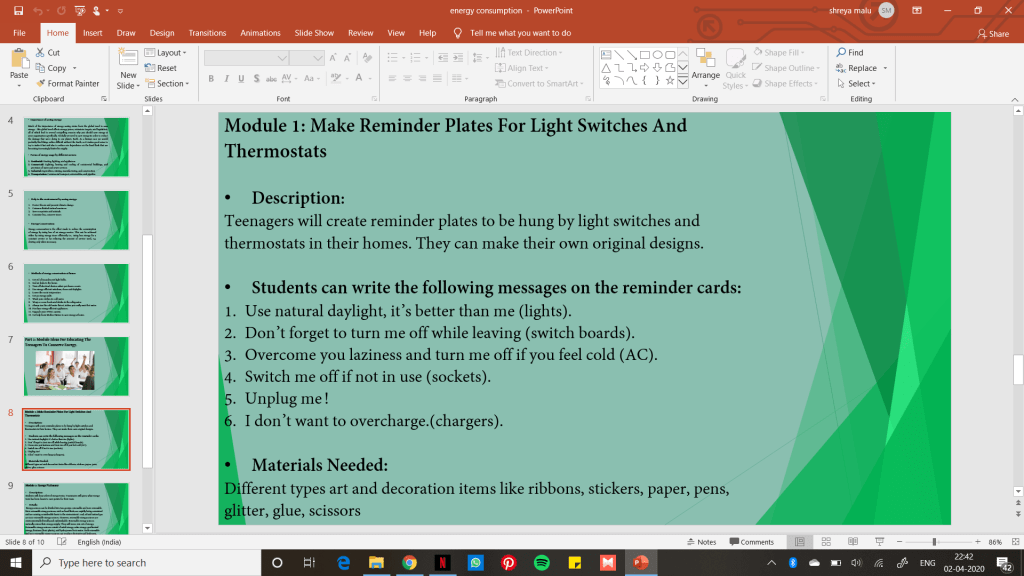Switch to the Design tab
The width and height of the screenshot is (1024, 576).
161,33
